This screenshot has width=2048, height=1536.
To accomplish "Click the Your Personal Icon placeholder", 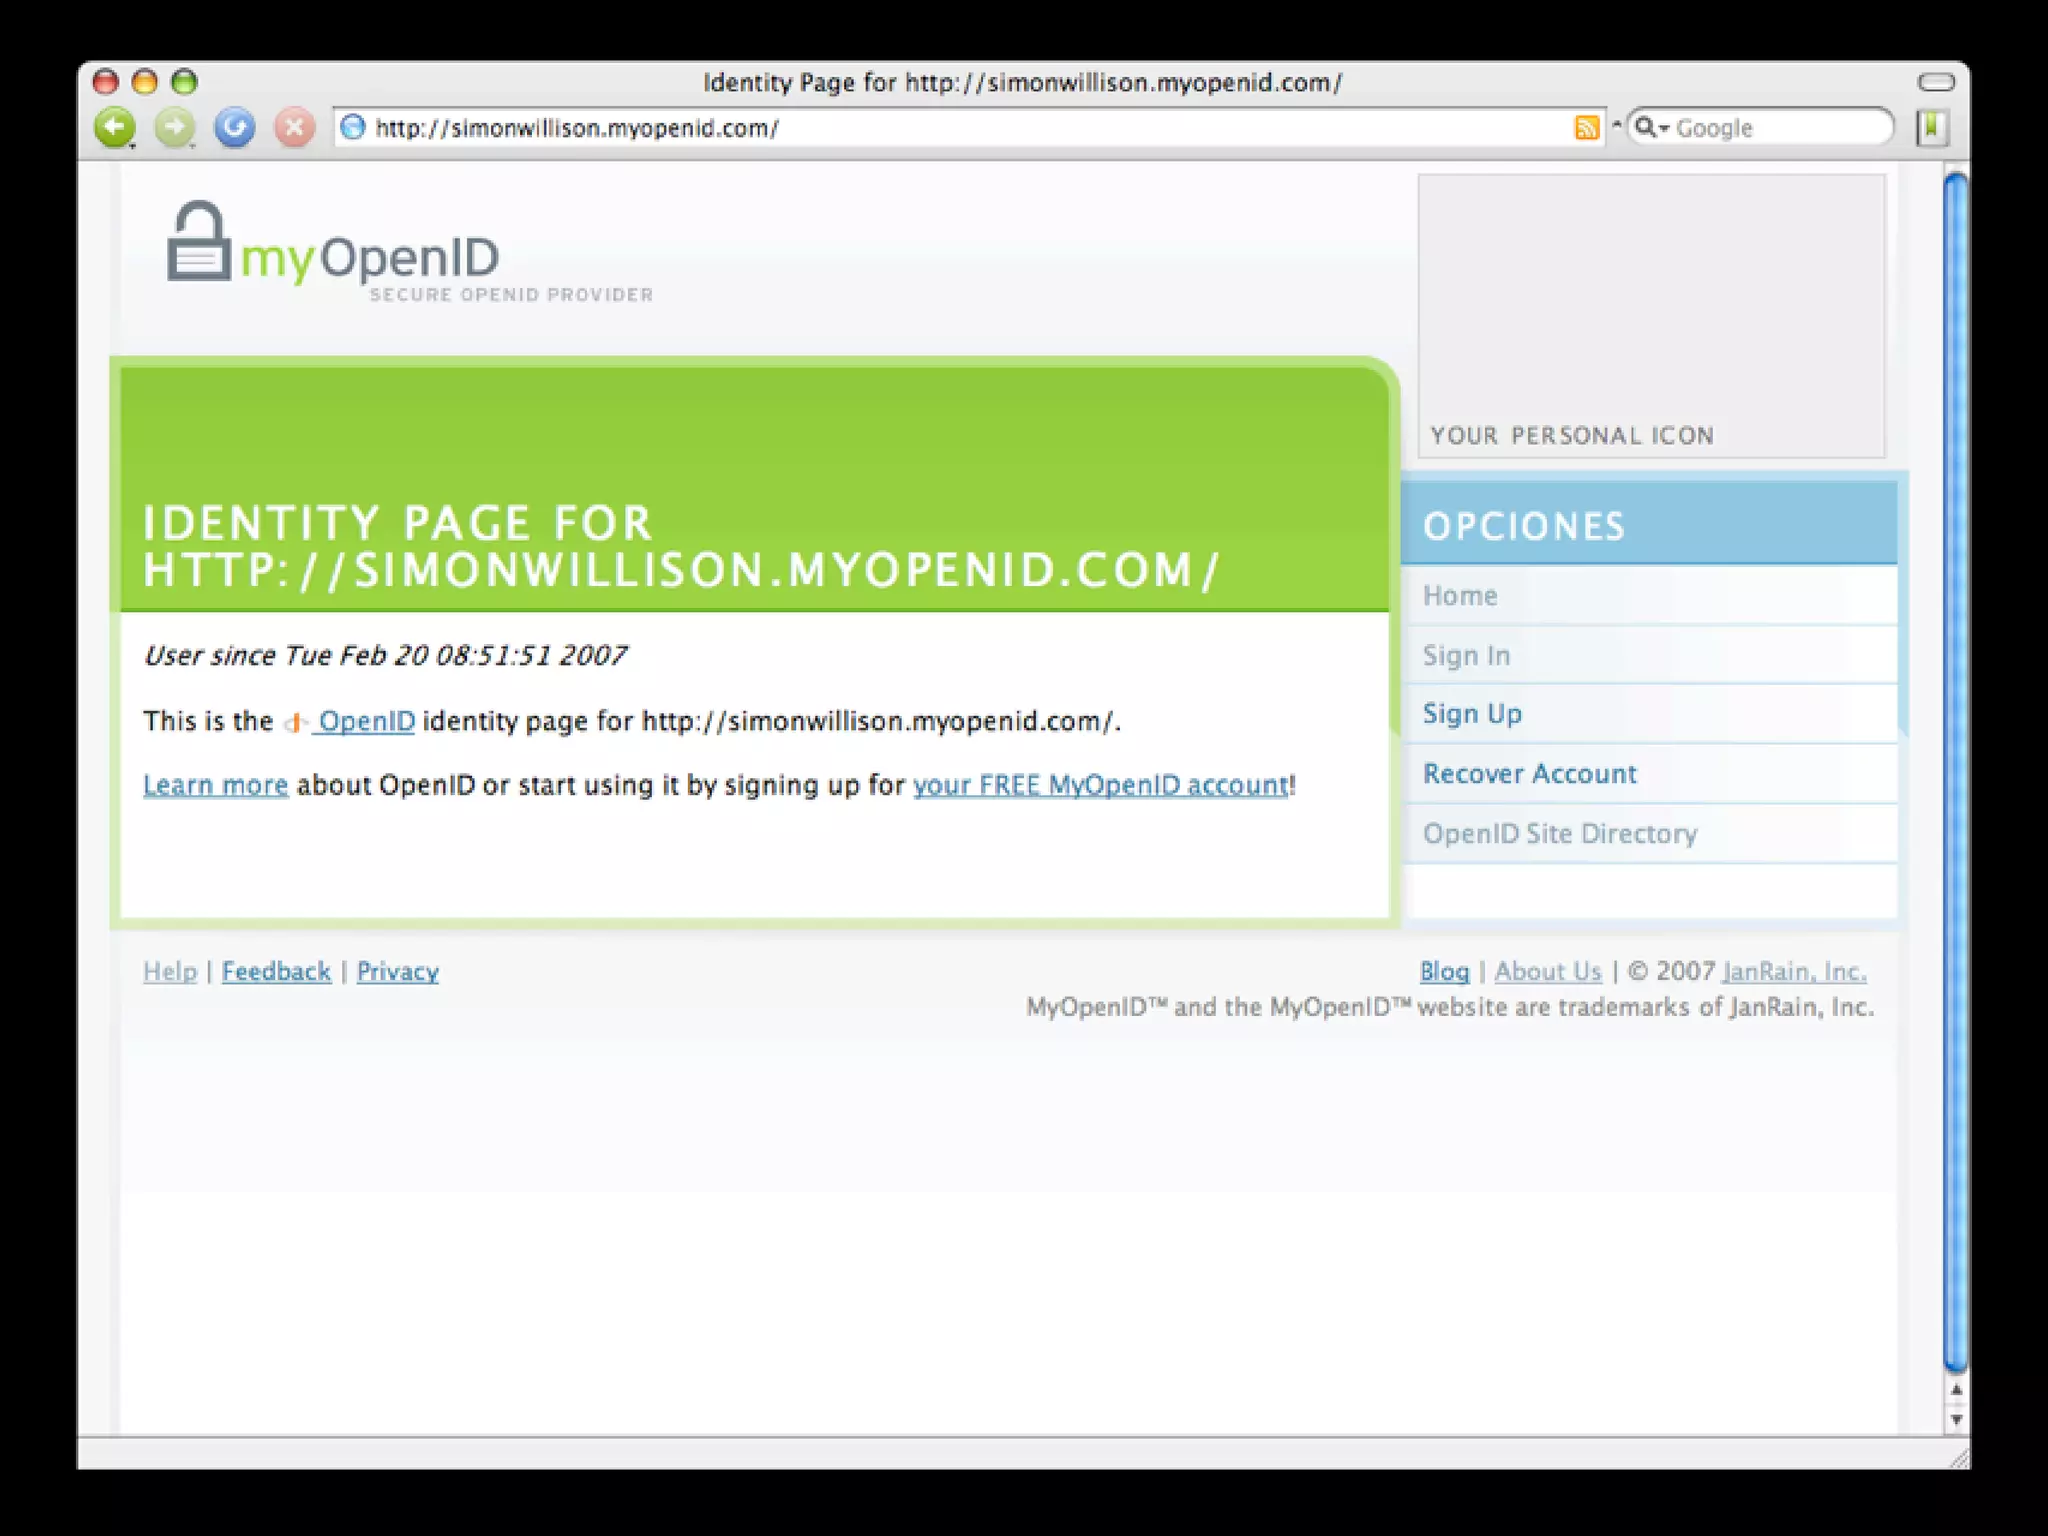I will coord(1651,316).
